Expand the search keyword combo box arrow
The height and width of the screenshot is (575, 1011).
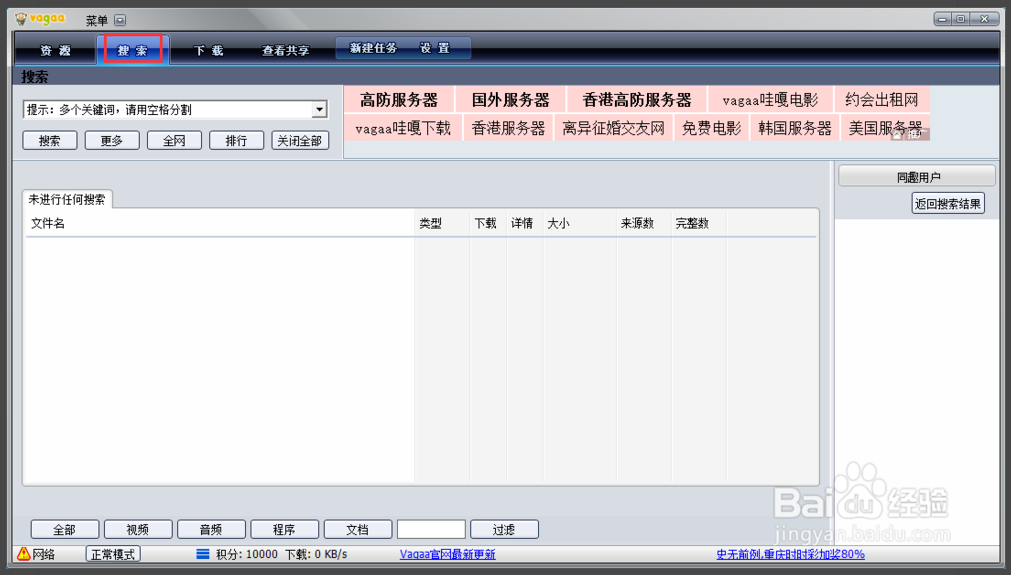click(319, 110)
